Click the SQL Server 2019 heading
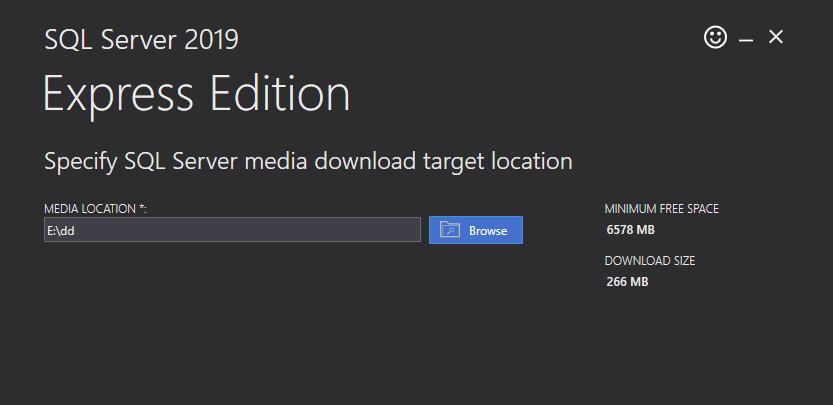The height and width of the screenshot is (405, 833). [141, 40]
